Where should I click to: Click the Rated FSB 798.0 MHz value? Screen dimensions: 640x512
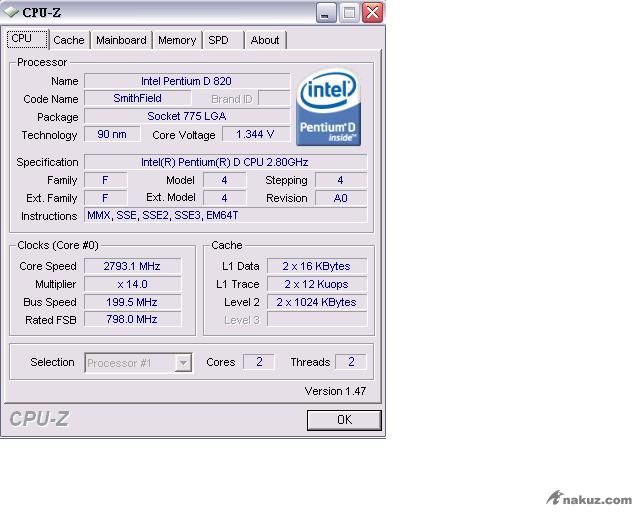click(x=132, y=319)
